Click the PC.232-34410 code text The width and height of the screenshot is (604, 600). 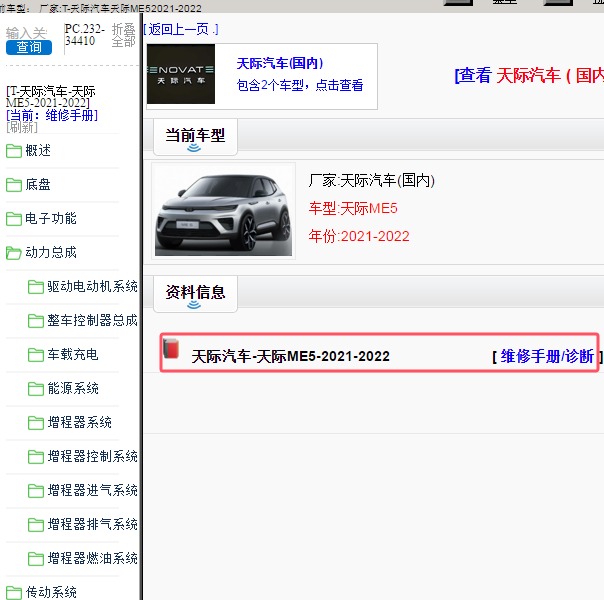(85, 35)
